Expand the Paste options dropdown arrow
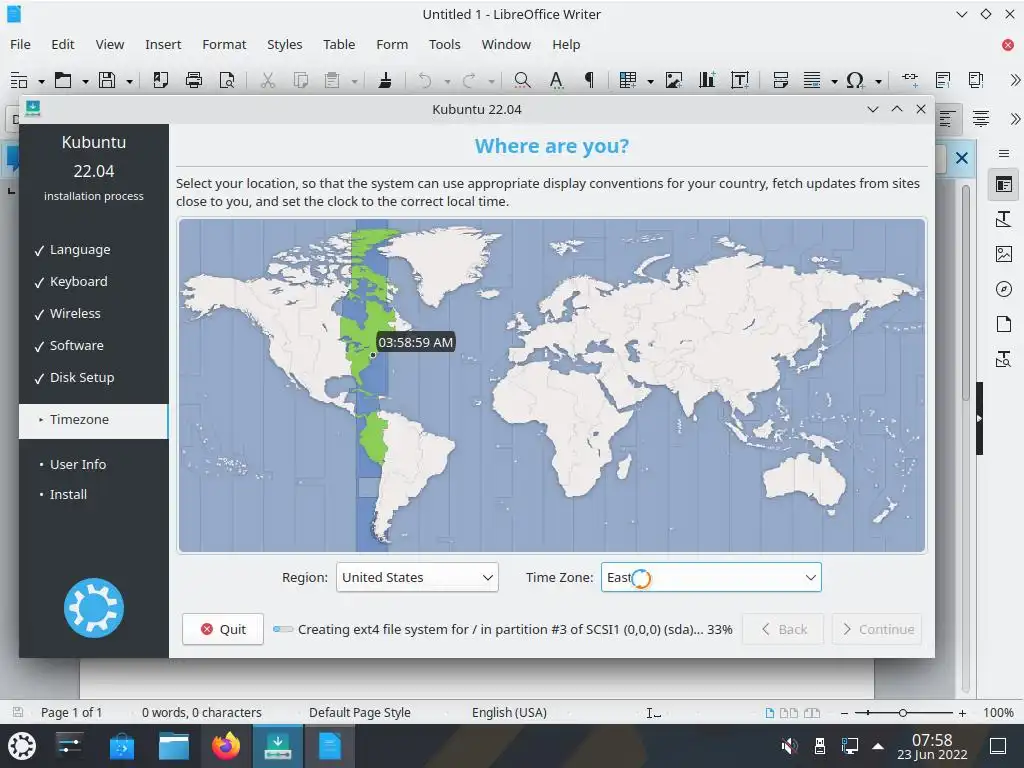The image size is (1024, 768). [x=355, y=82]
